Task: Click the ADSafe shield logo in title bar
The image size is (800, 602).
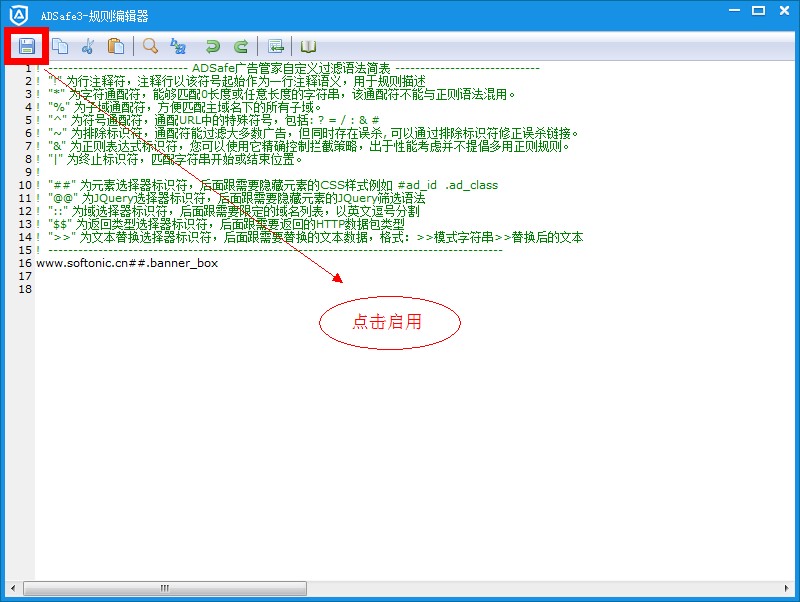Action: 19,15
